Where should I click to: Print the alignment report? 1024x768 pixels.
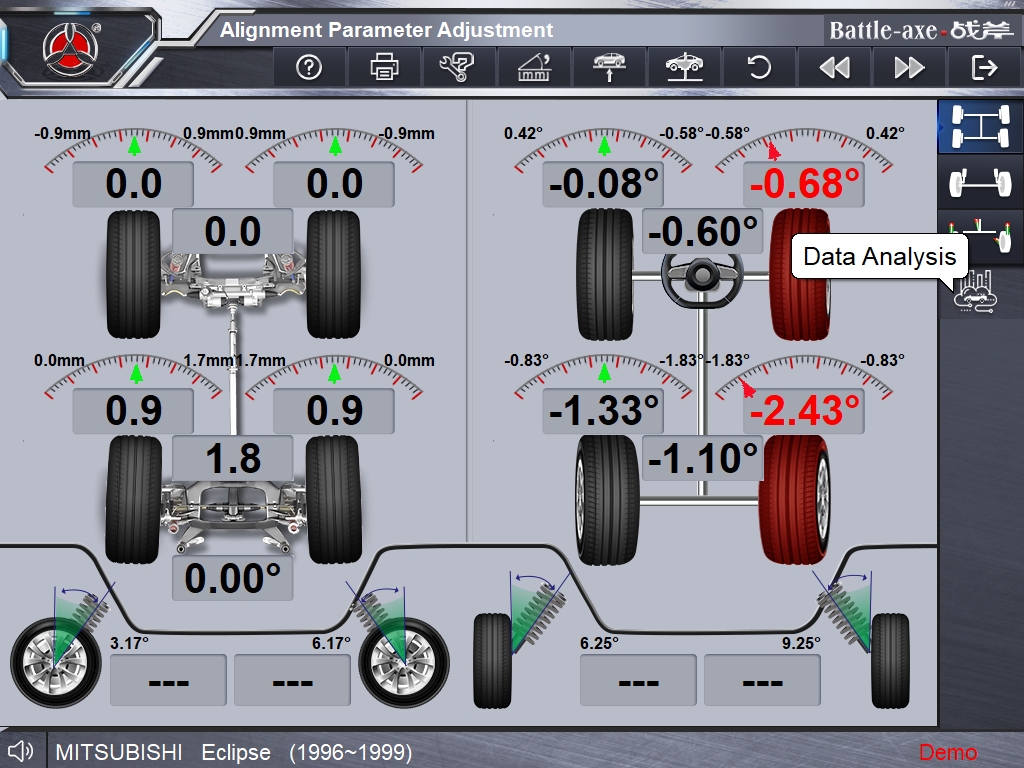tap(384, 67)
